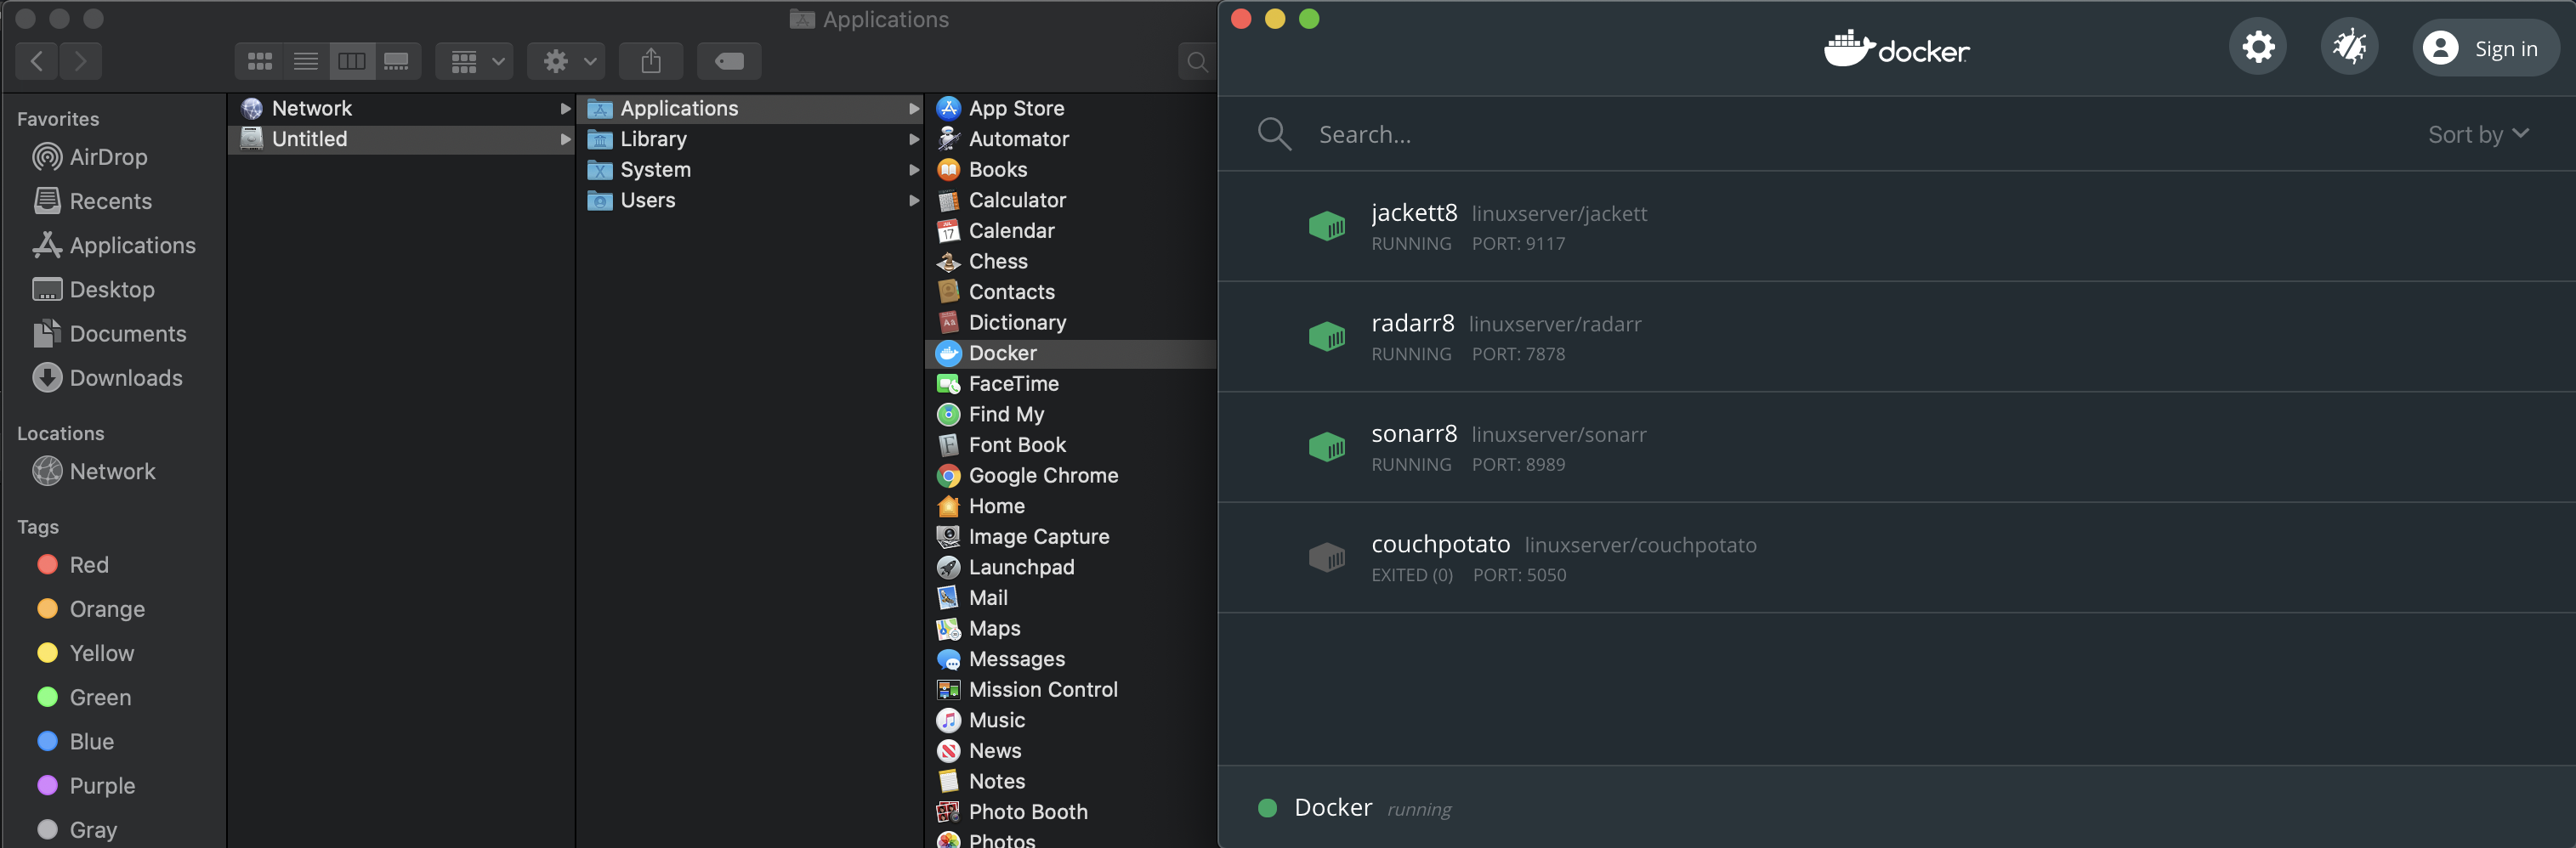Select the Green tag in sidebar
This screenshot has height=848, width=2576.
tap(84, 697)
